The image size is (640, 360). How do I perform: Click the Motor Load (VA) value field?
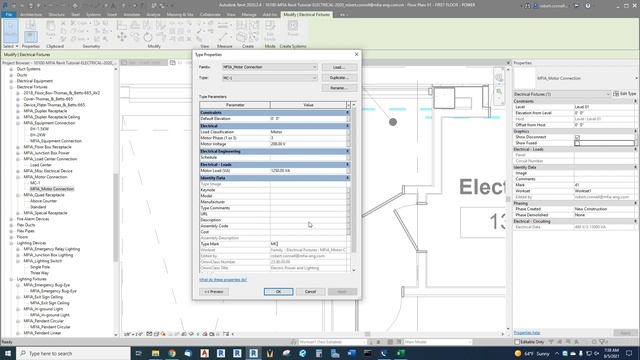(308, 171)
